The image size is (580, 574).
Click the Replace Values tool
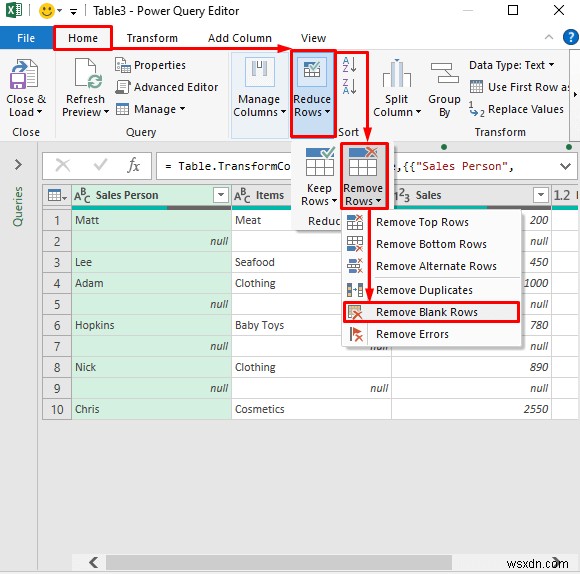tap(516, 109)
